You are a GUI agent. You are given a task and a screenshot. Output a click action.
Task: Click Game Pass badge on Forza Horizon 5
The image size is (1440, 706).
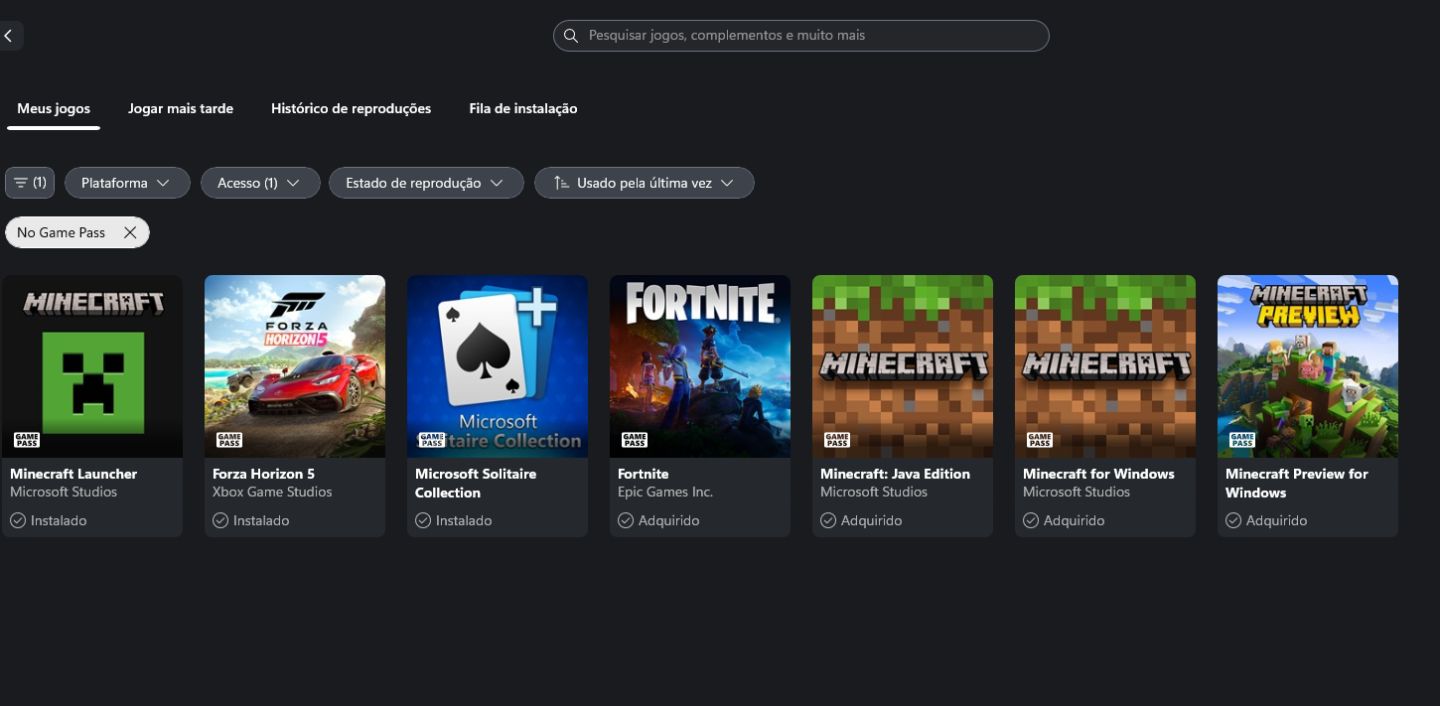(x=230, y=440)
